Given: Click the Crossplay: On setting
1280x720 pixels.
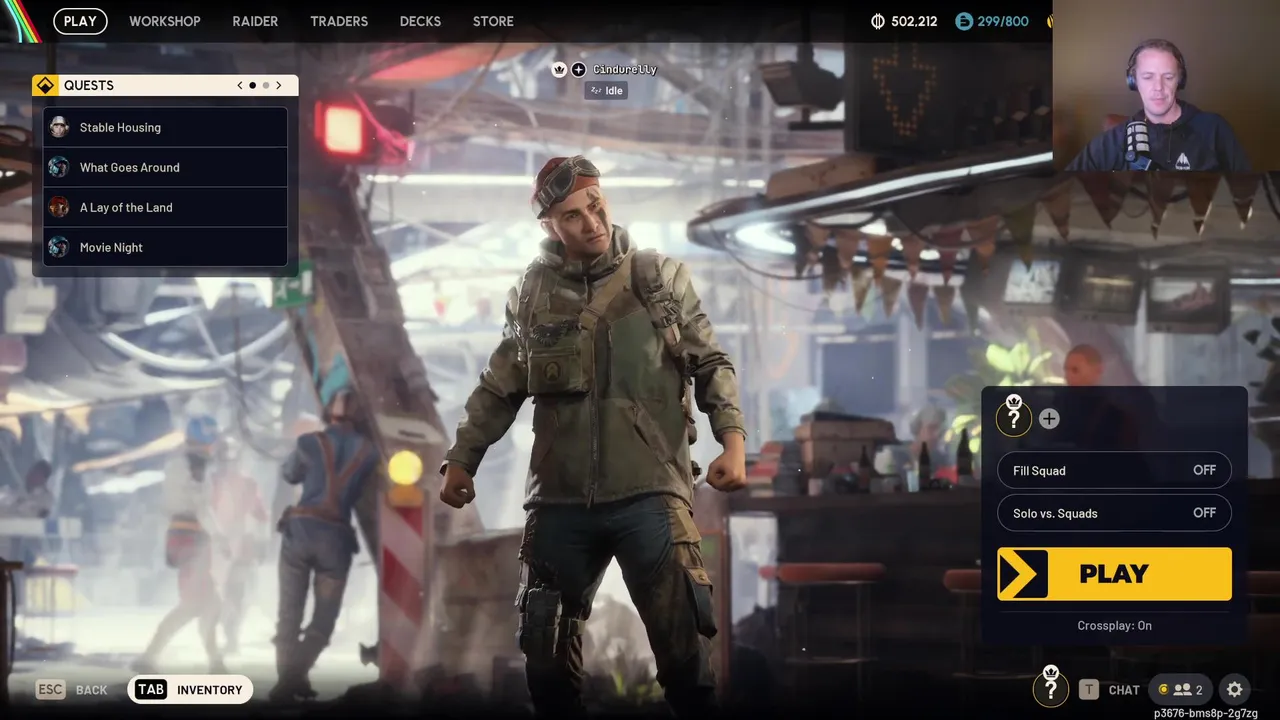Looking at the screenshot, I should pos(1114,625).
